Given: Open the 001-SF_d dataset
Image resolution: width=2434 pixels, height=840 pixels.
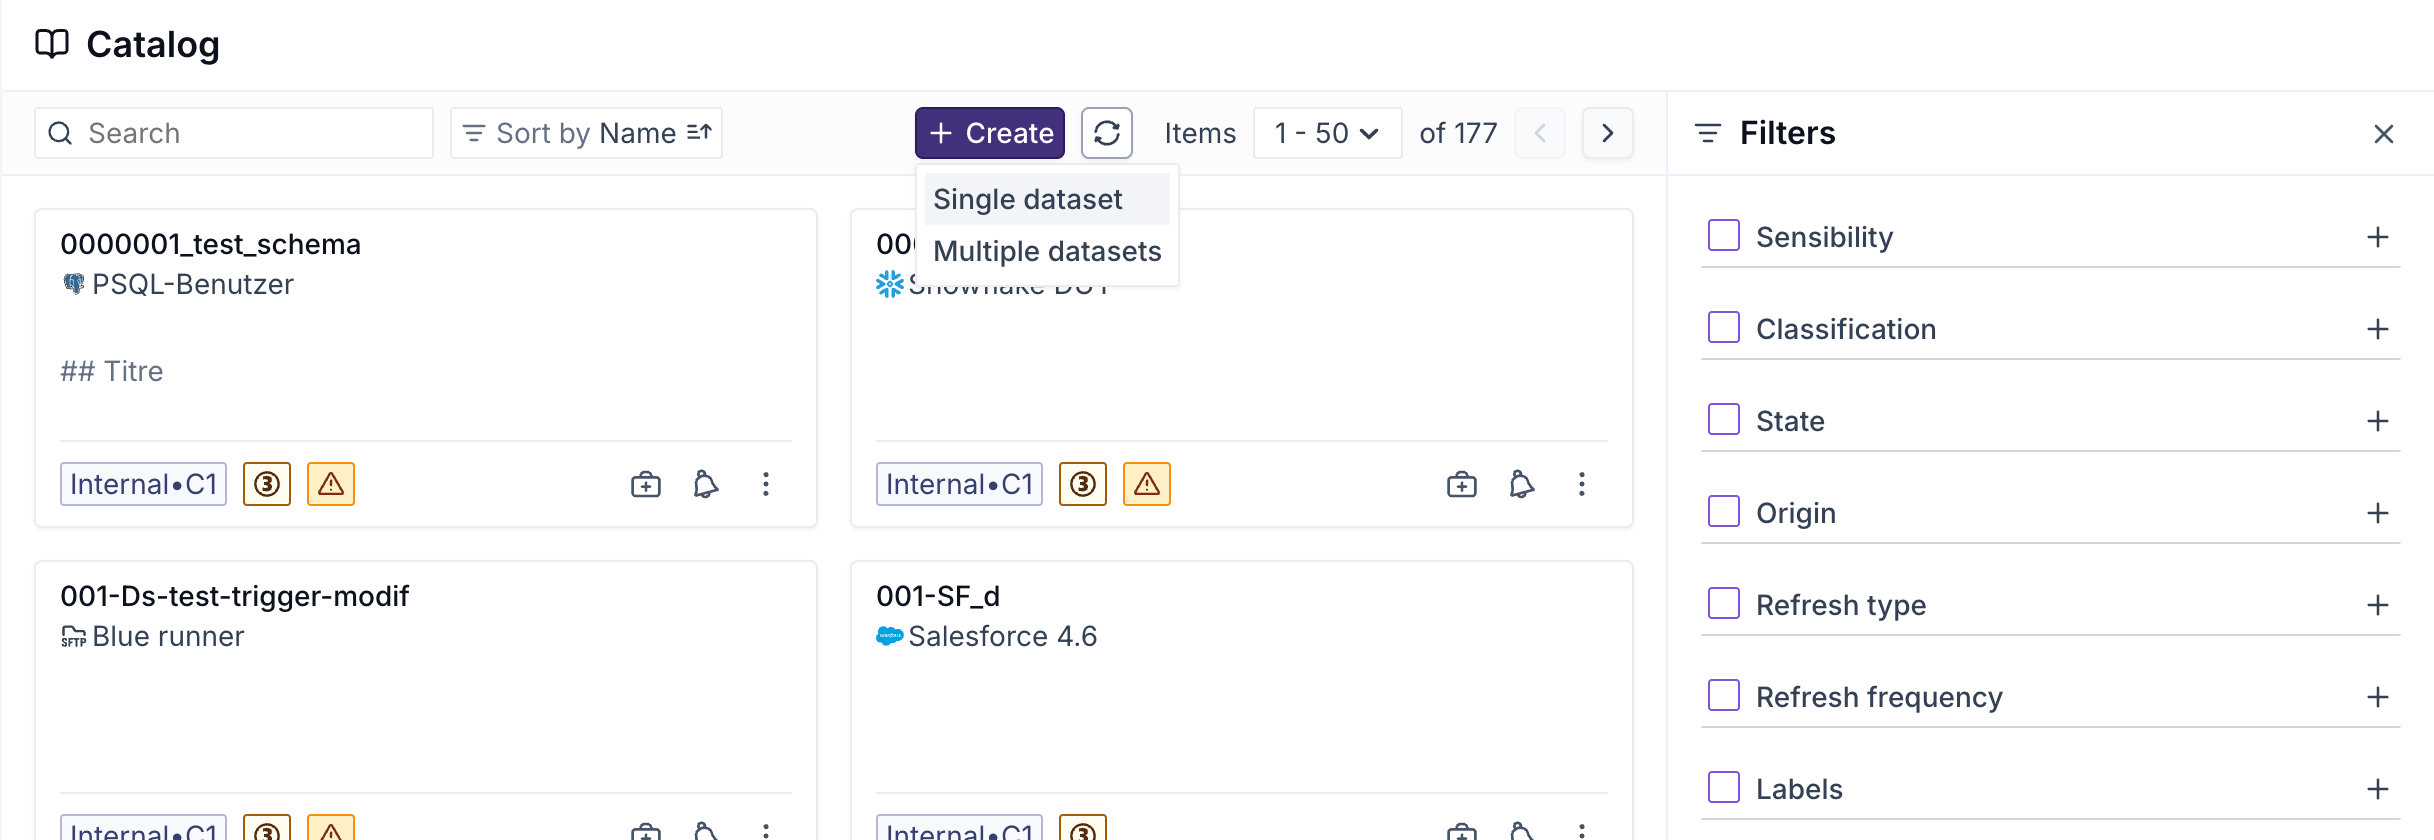Looking at the screenshot, I should [x=938, y=596].
